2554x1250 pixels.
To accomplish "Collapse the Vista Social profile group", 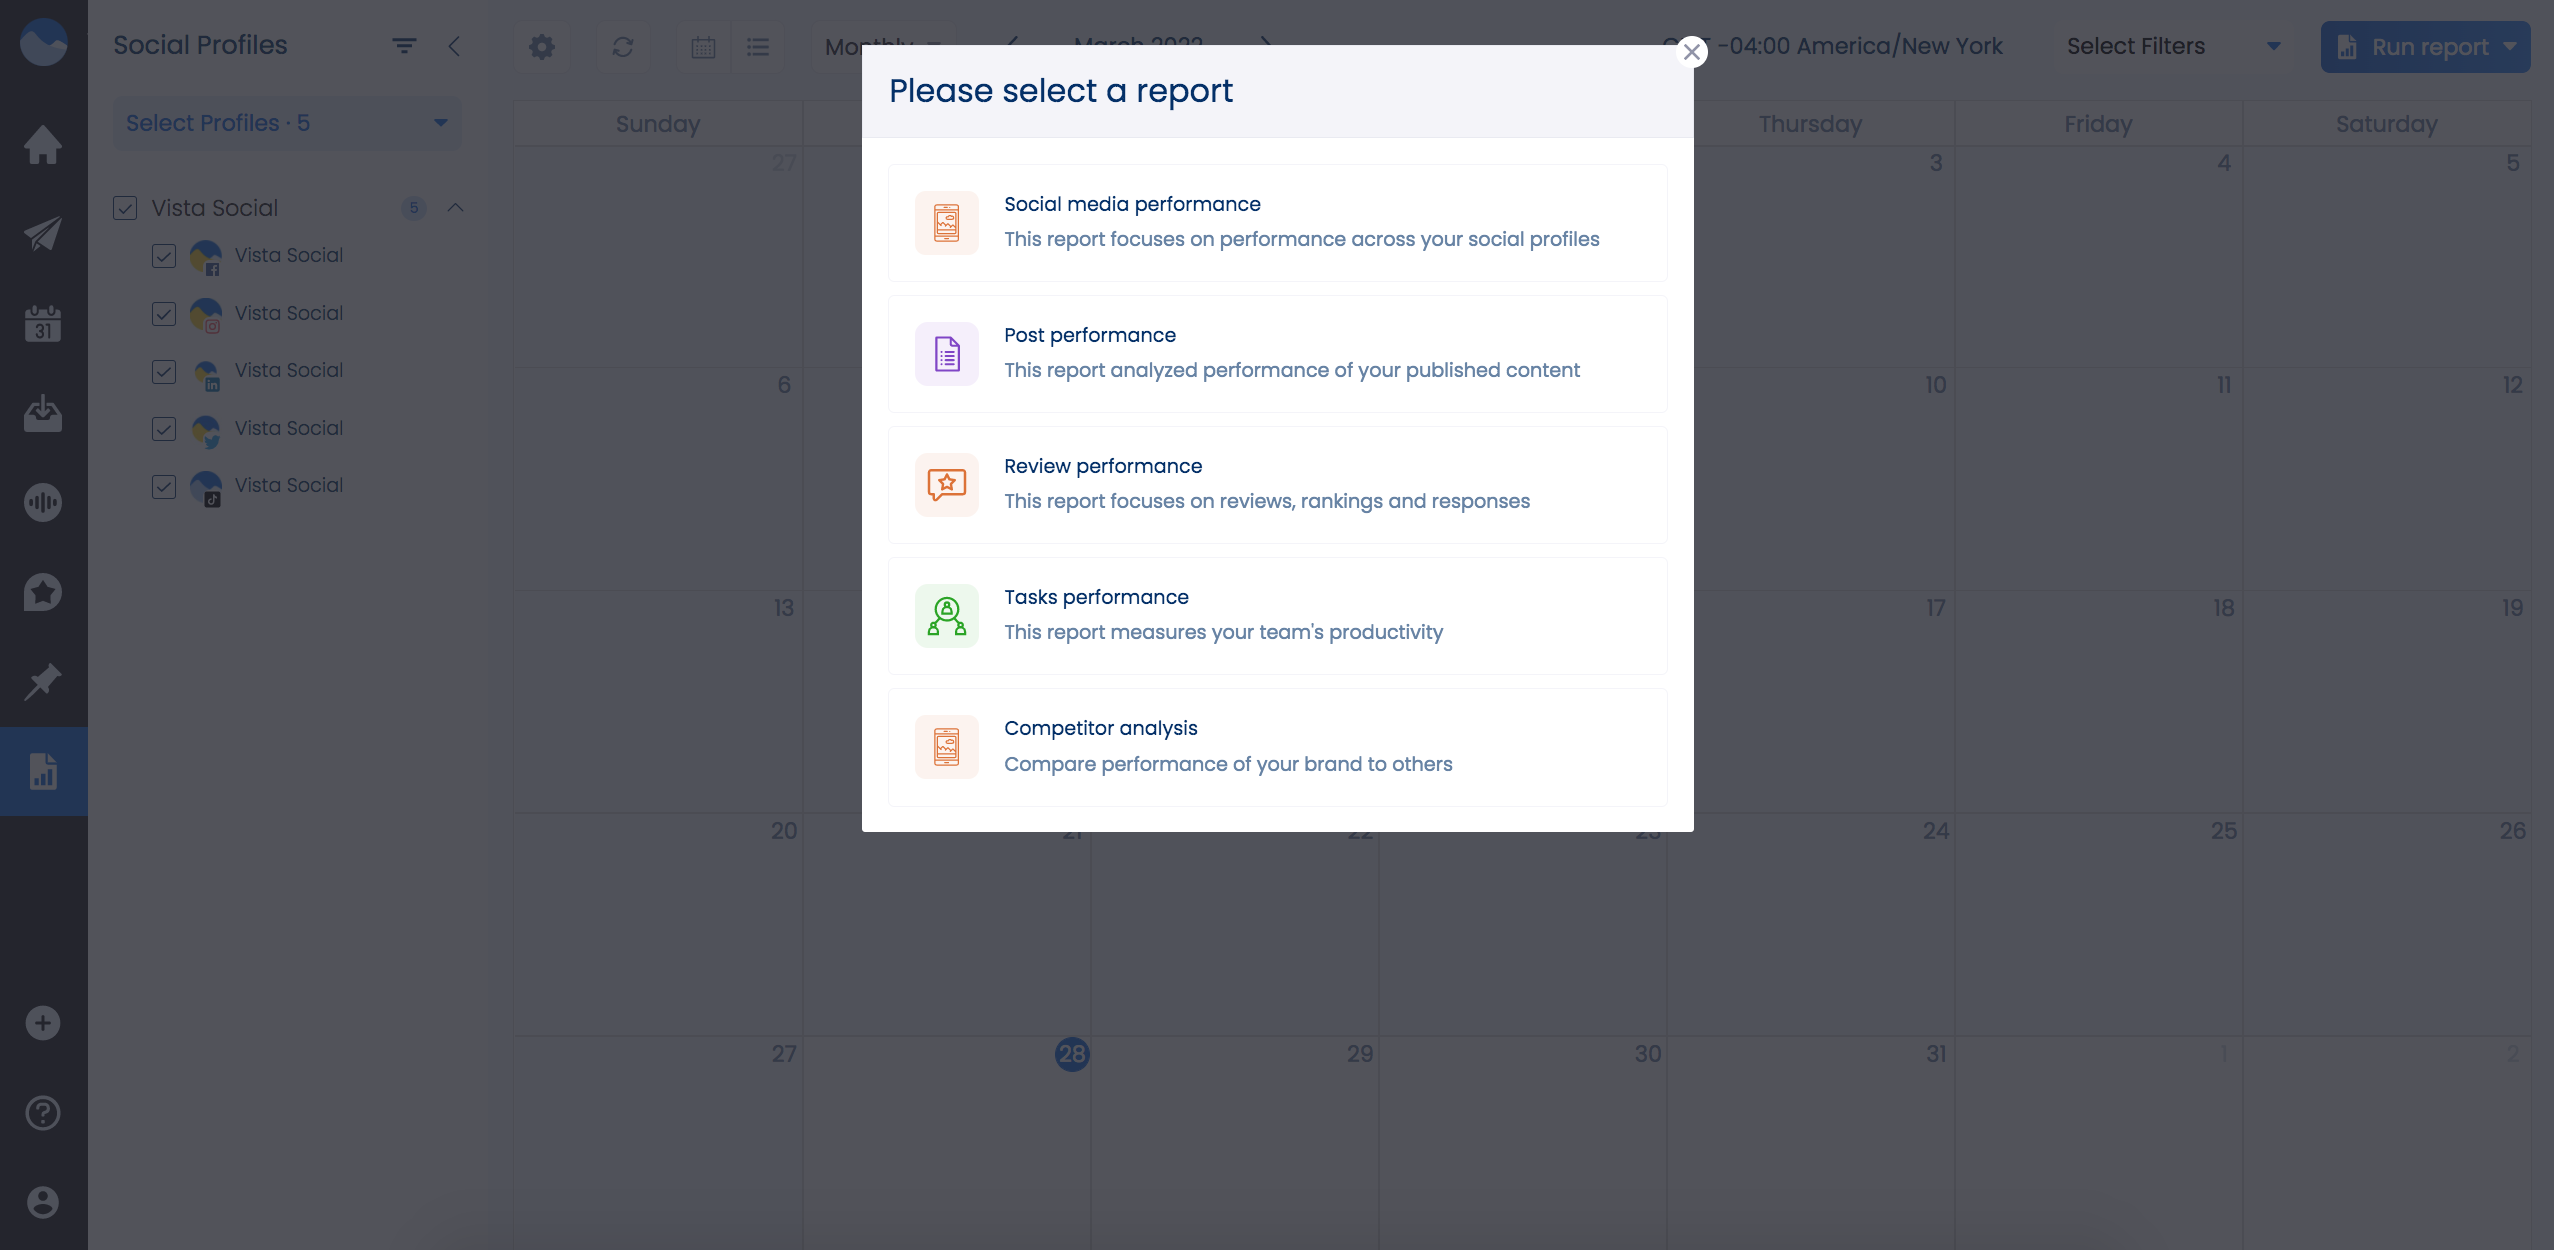I will (456, 207).
